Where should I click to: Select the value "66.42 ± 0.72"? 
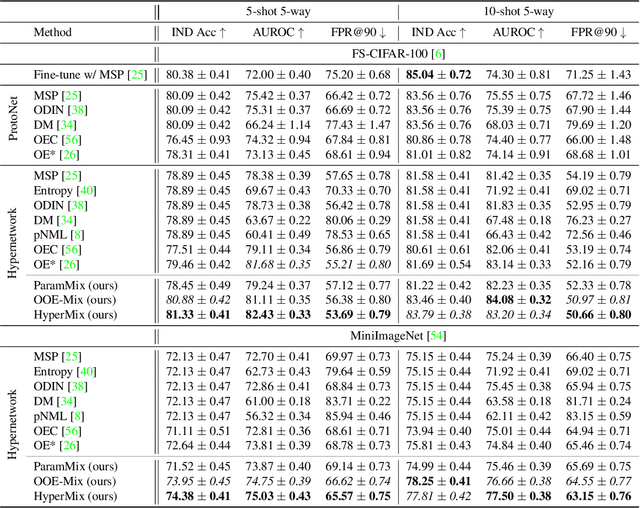[358, 95]
